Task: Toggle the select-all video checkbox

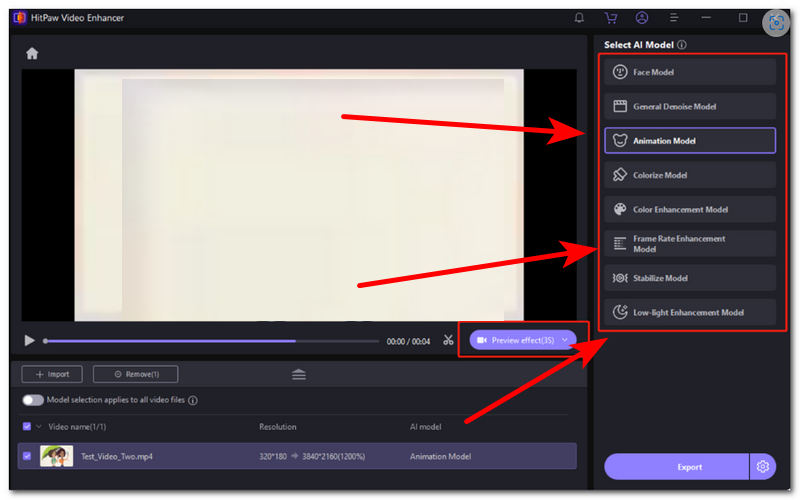Action: pos(27,427)
